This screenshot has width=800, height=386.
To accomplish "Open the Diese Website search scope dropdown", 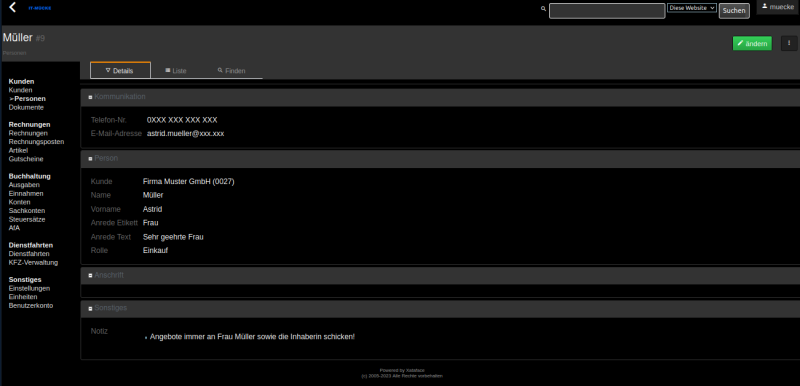I will tap(692, 8).
